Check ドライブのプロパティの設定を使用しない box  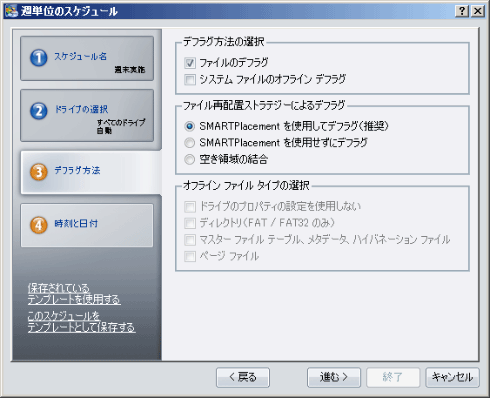point(190,207)
